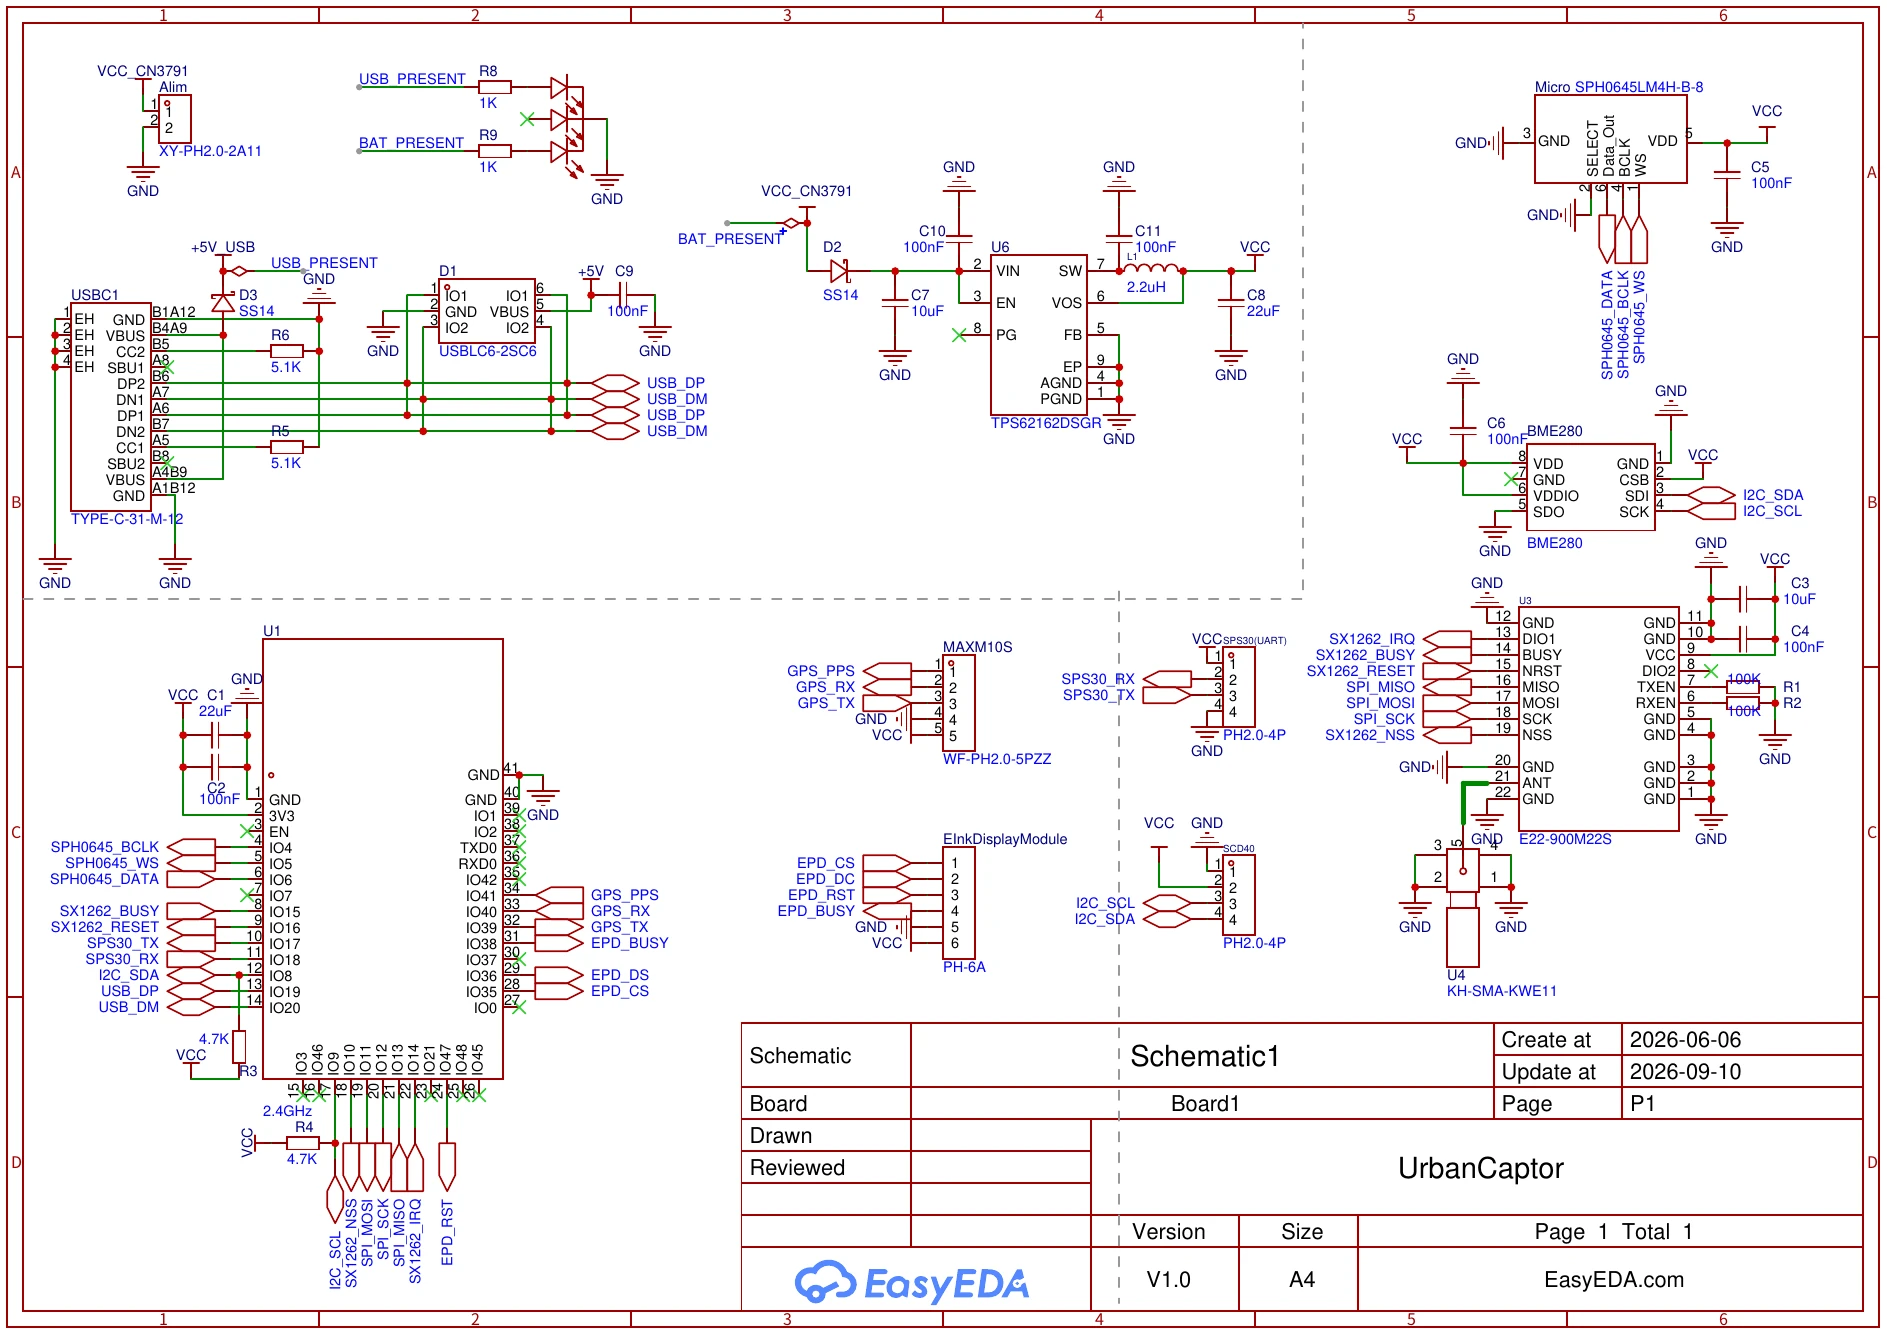Click the EInkDisplayModule heading
This screenshot has width=1887, height=1335.
[x=1005, y=839]
